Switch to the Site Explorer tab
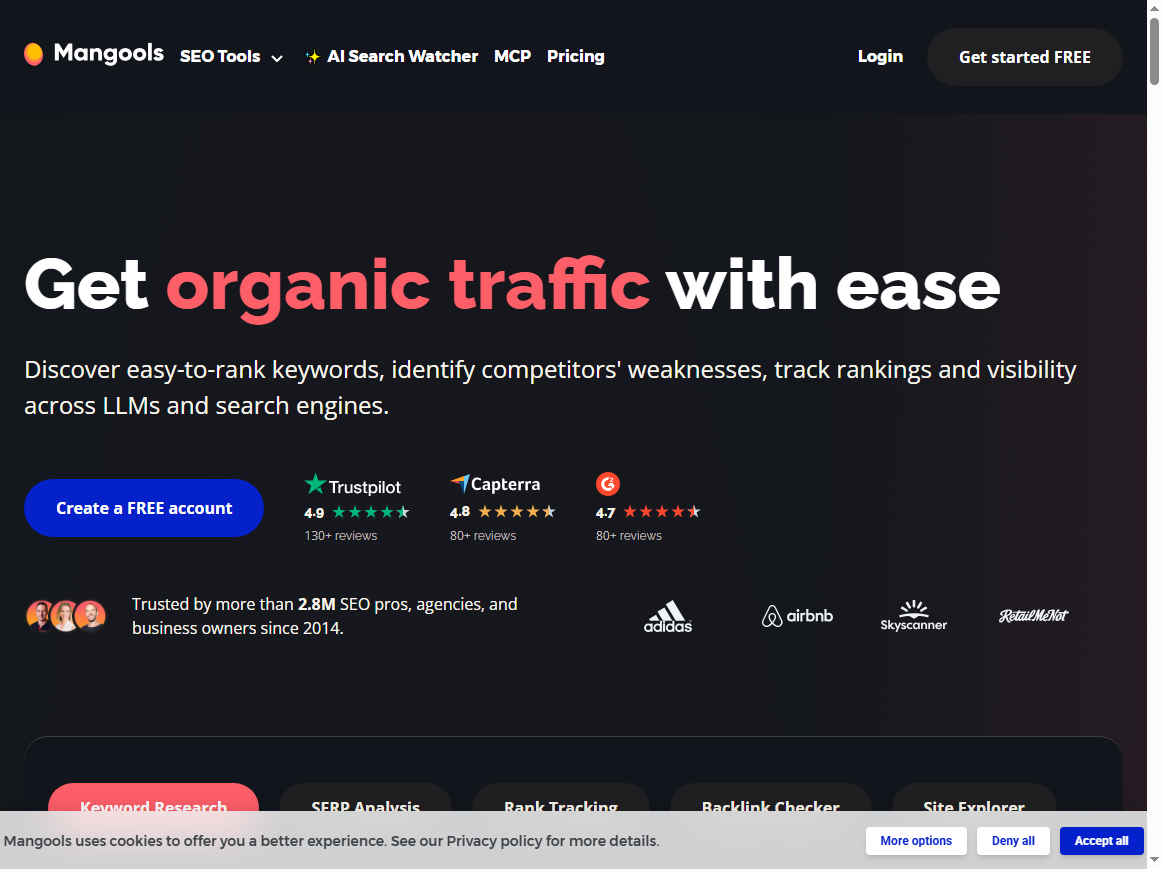This screenshot has height=869, width=1162. [x=974, y=797]
